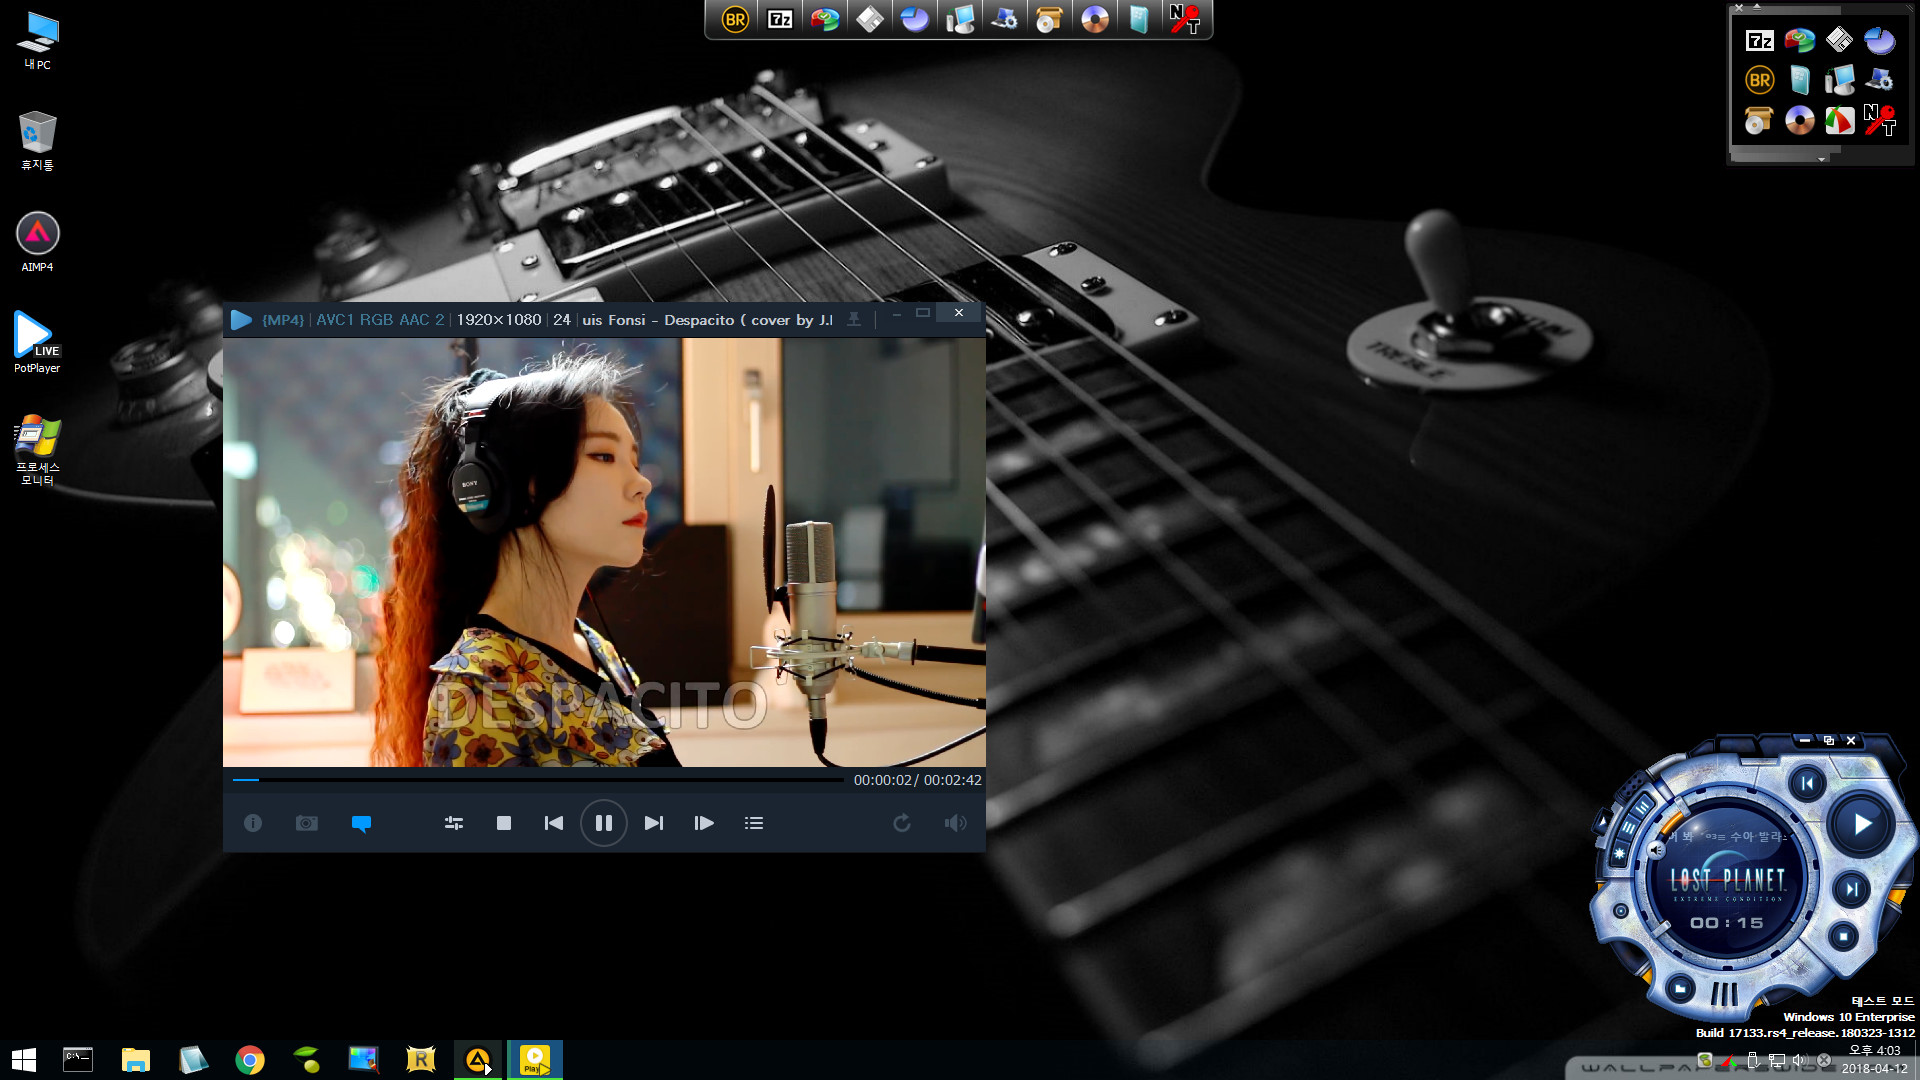
Task: Click the small arrow tab on AIMP widget edge
Action: (1604, 822)
